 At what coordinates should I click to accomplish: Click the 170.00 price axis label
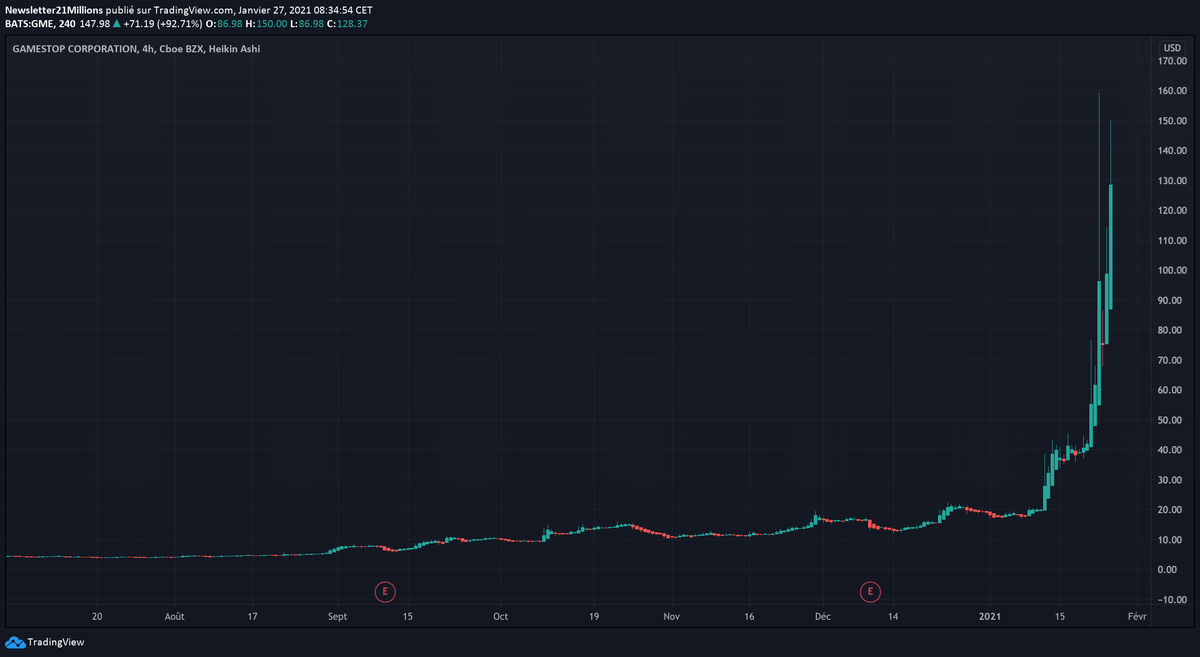[1171, 61]
